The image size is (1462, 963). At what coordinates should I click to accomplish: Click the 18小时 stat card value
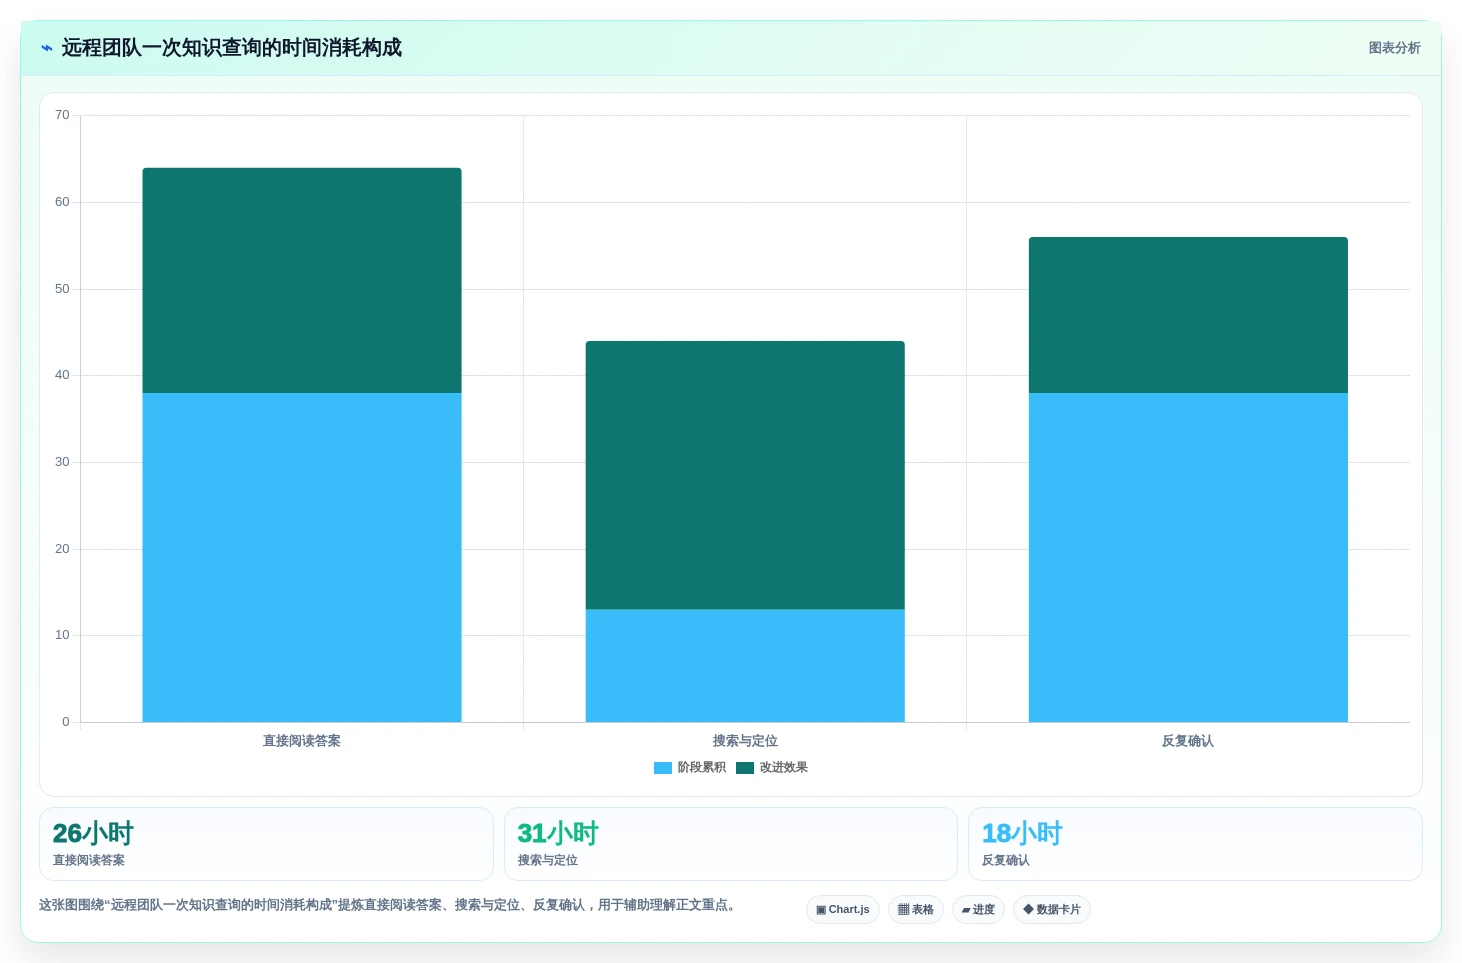(x=1022, y=833)
